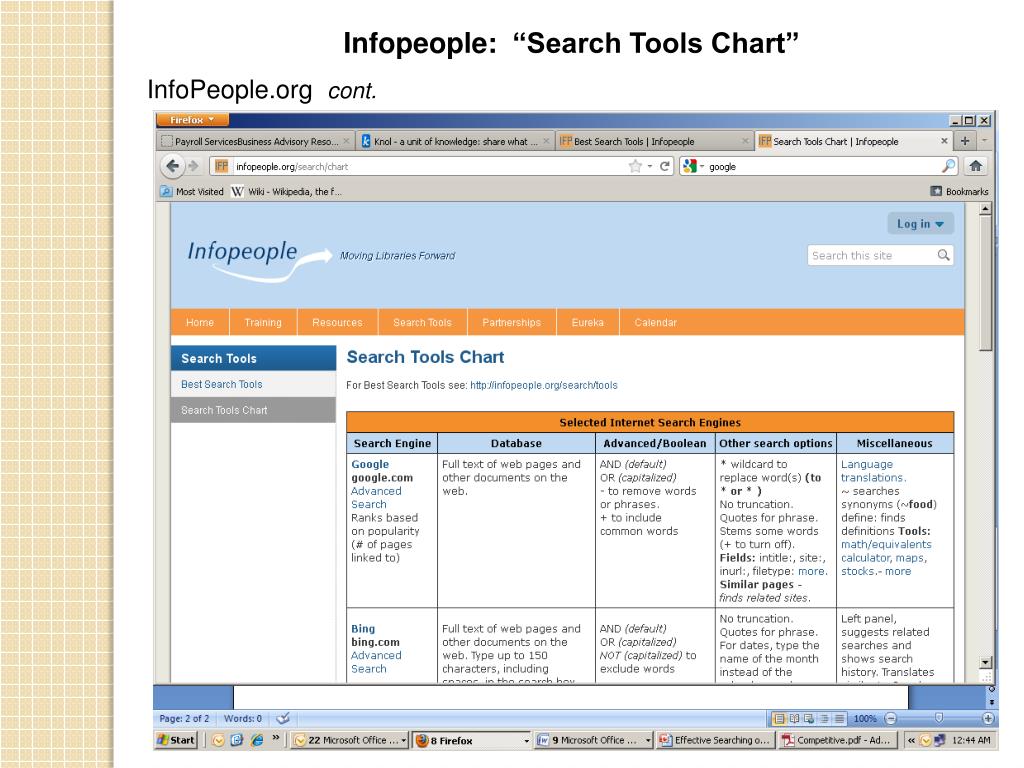The width and height of the screenshot is (1024, 768).
Task: Open Language translations link
Action: tap(872, 471)
